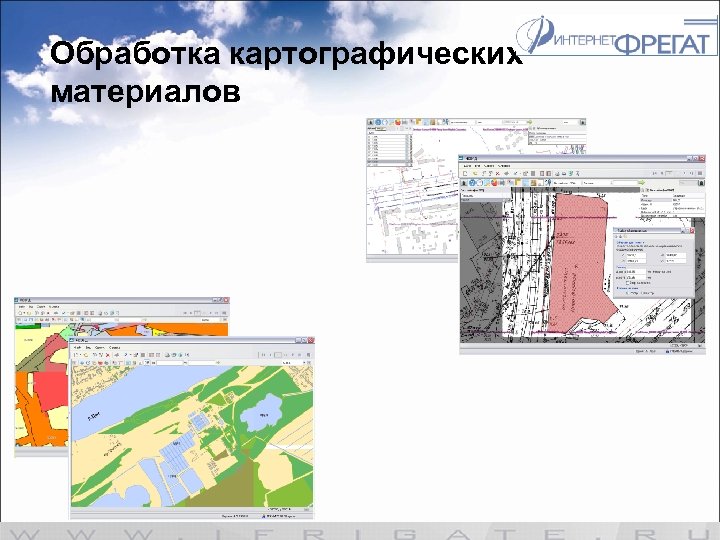Click the red X delete icon in river map window
Screen dimensions: 720x540
tap(108, 355)
